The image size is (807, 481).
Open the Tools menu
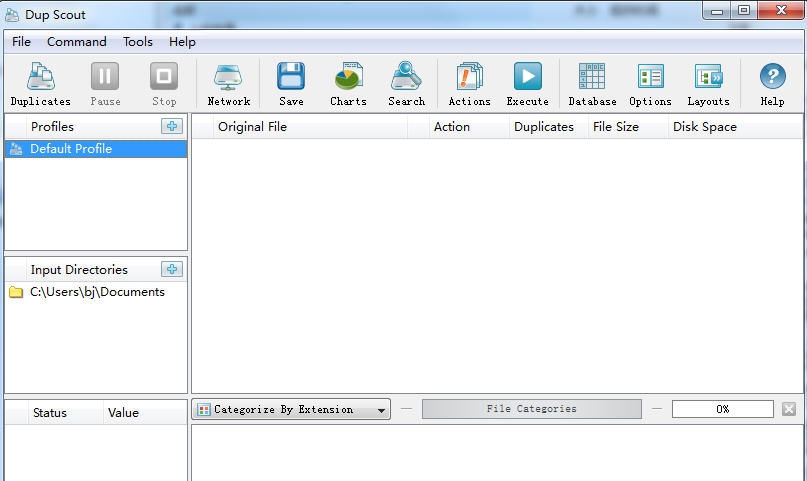138,42
